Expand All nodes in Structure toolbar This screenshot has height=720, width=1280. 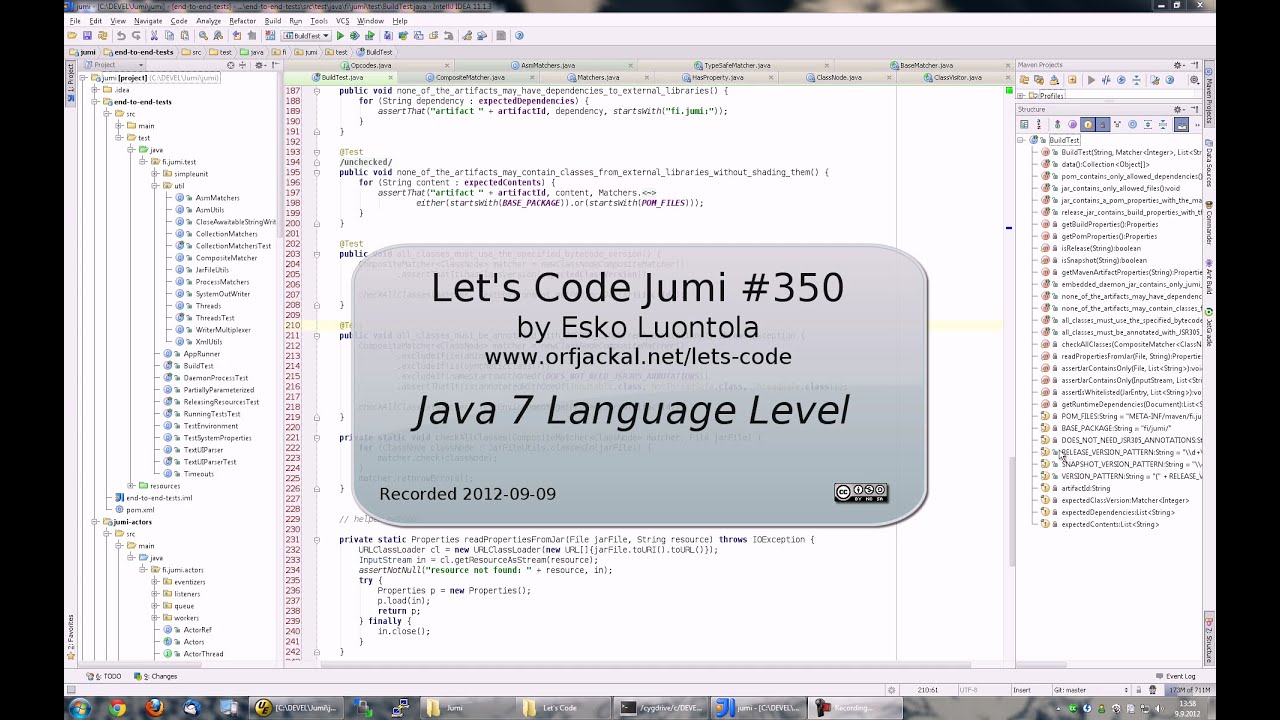coord(1147,124)
